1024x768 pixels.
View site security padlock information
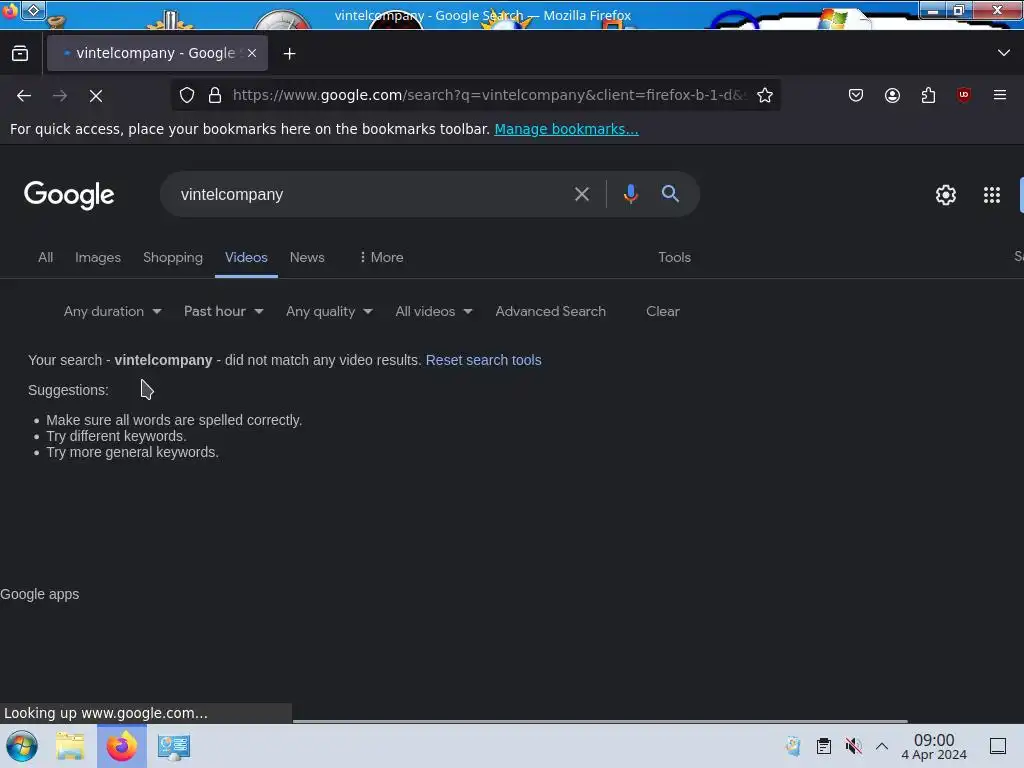[215, 95]
